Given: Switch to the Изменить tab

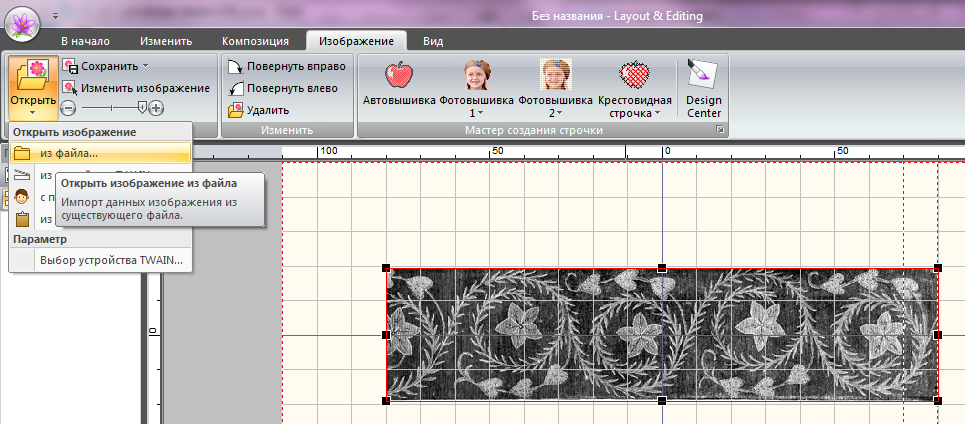Looking at the screenshot, I should 166,41.
